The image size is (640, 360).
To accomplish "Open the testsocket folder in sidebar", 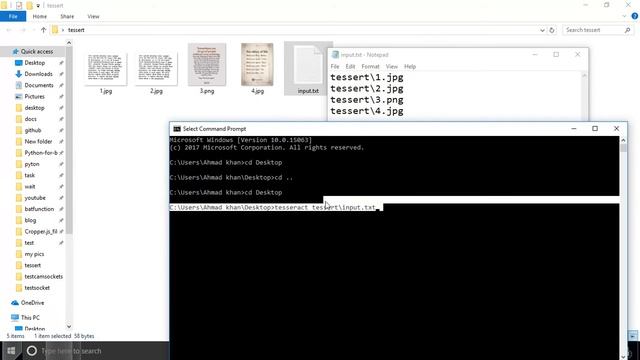I will pyautogui.click(x=37, y=288).
